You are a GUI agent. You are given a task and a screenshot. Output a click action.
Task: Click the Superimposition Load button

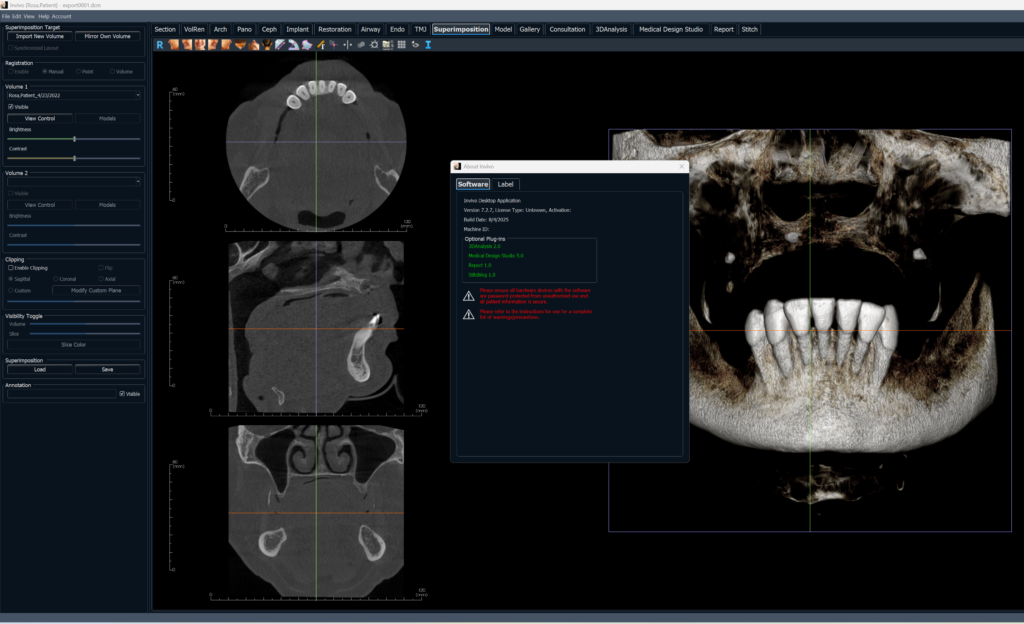40,369
